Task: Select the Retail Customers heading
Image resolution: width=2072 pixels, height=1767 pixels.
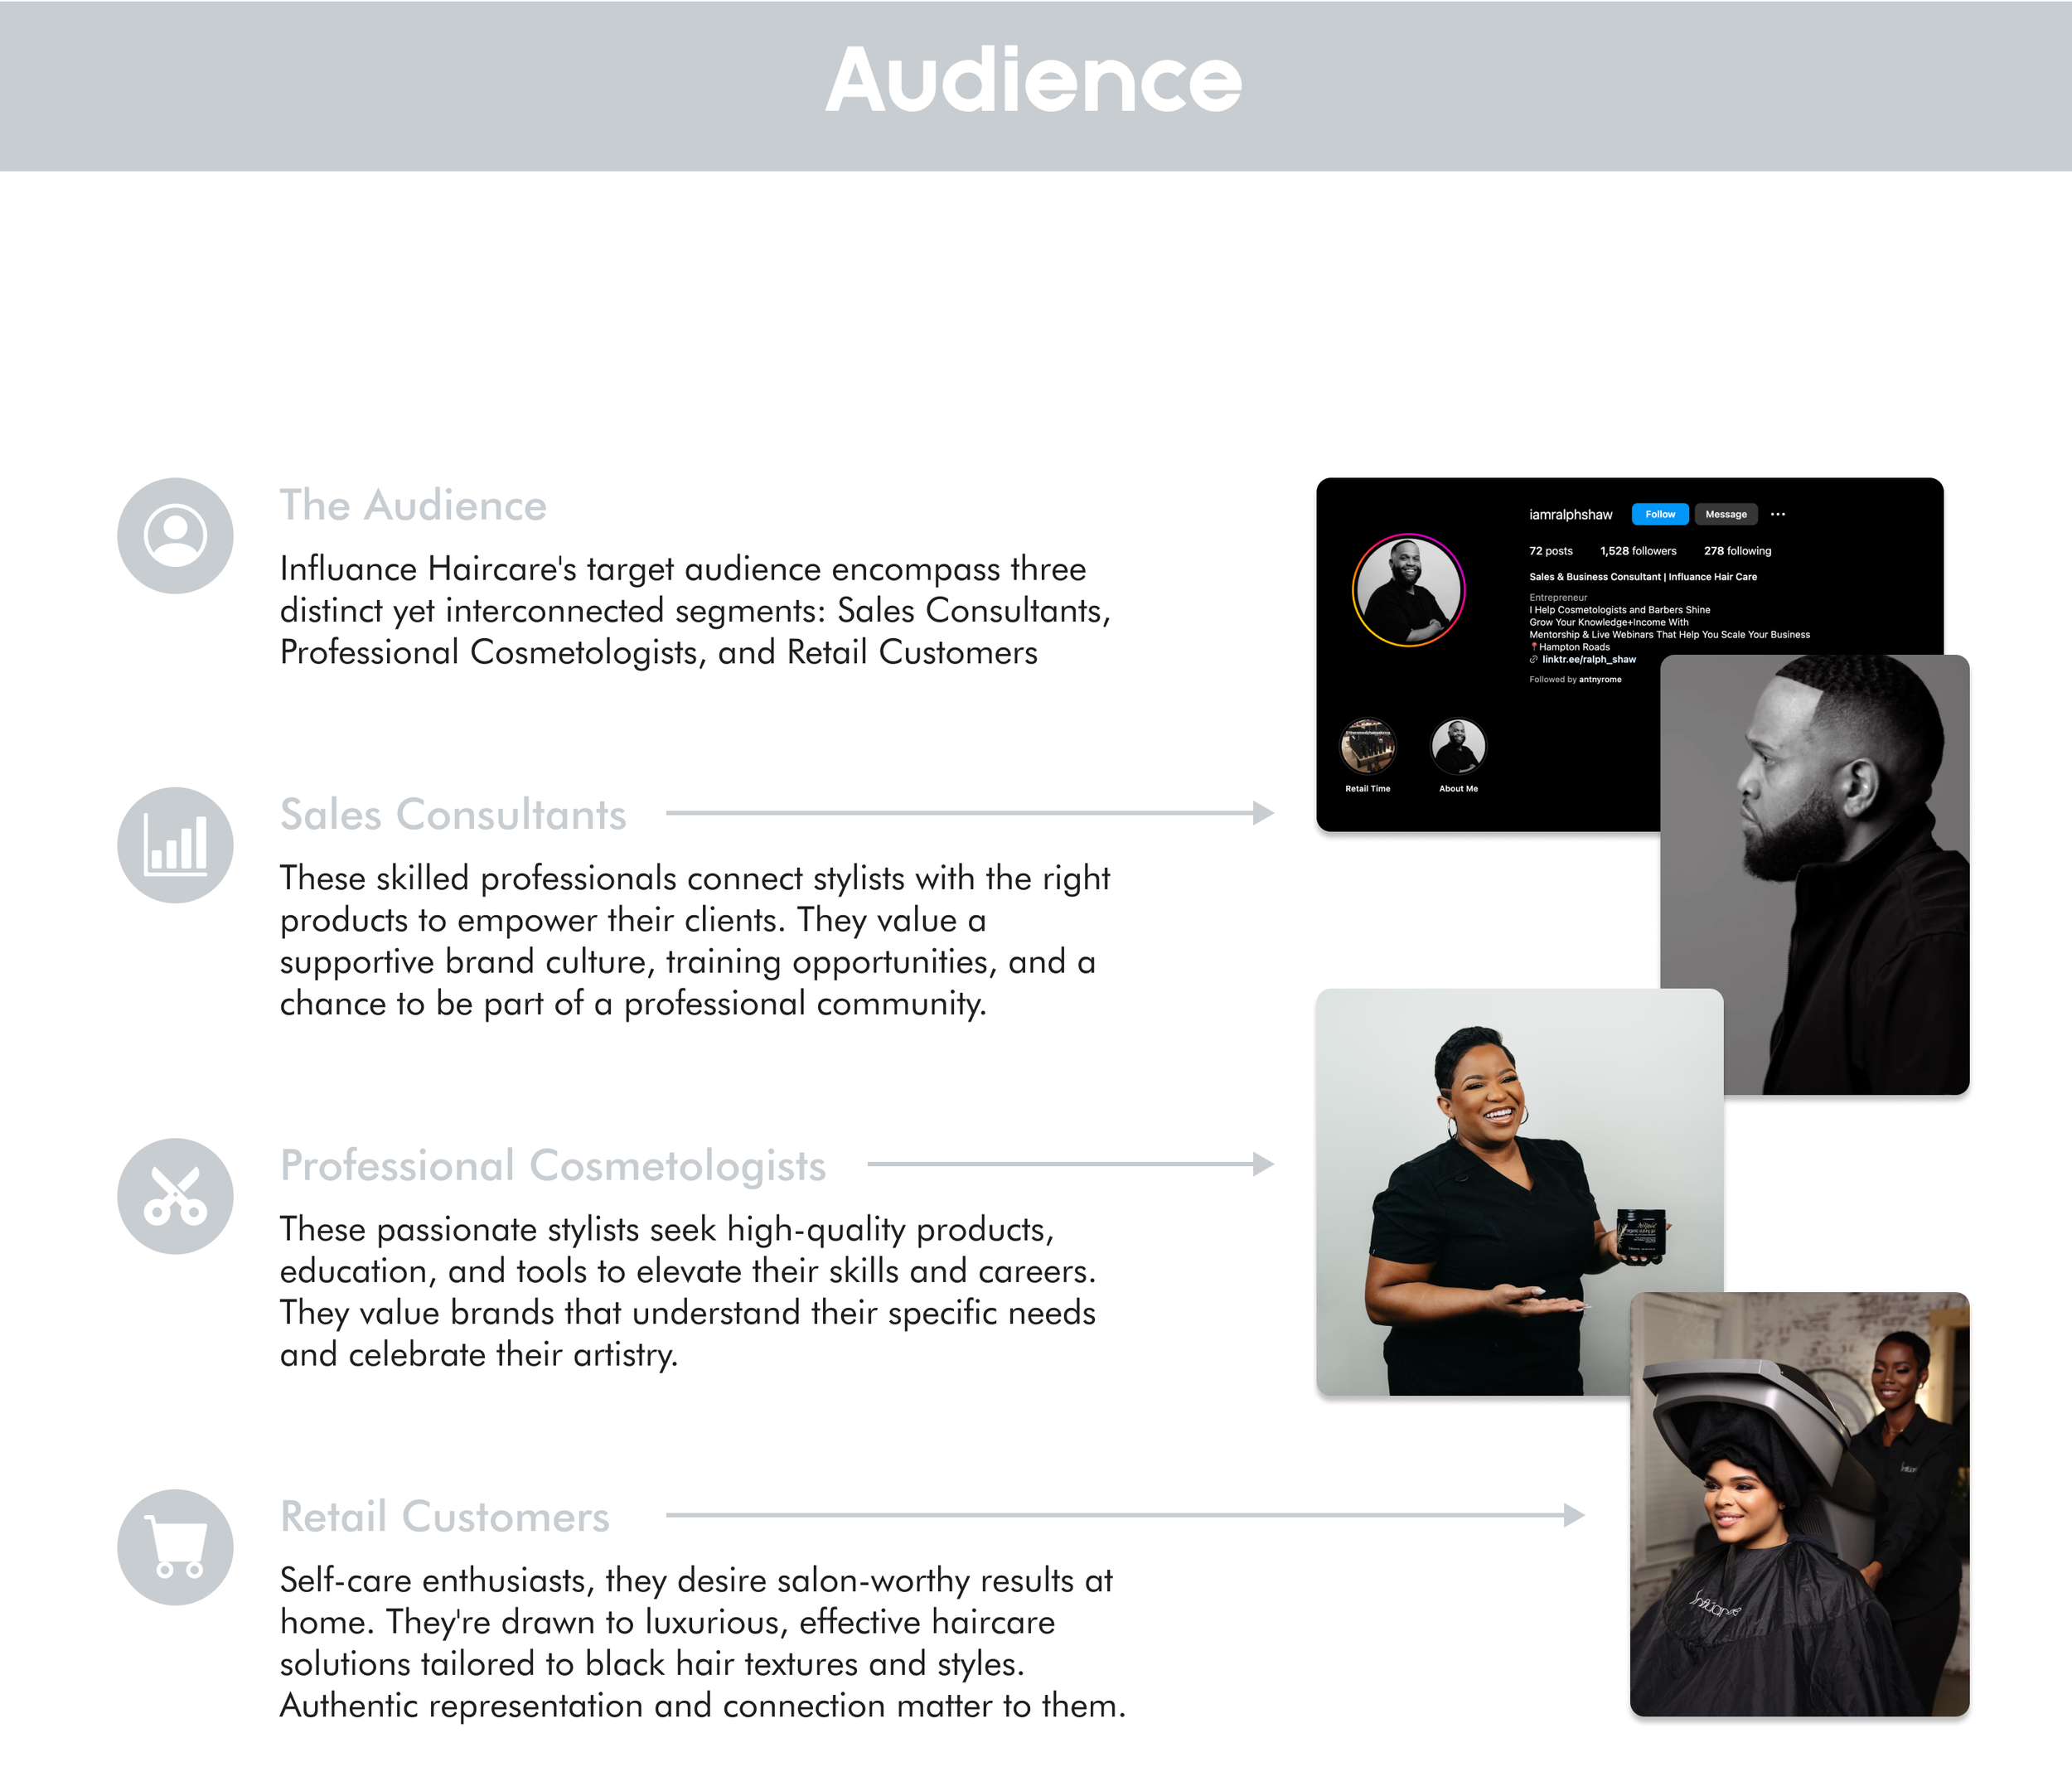Action: [x=444, y=1517]
